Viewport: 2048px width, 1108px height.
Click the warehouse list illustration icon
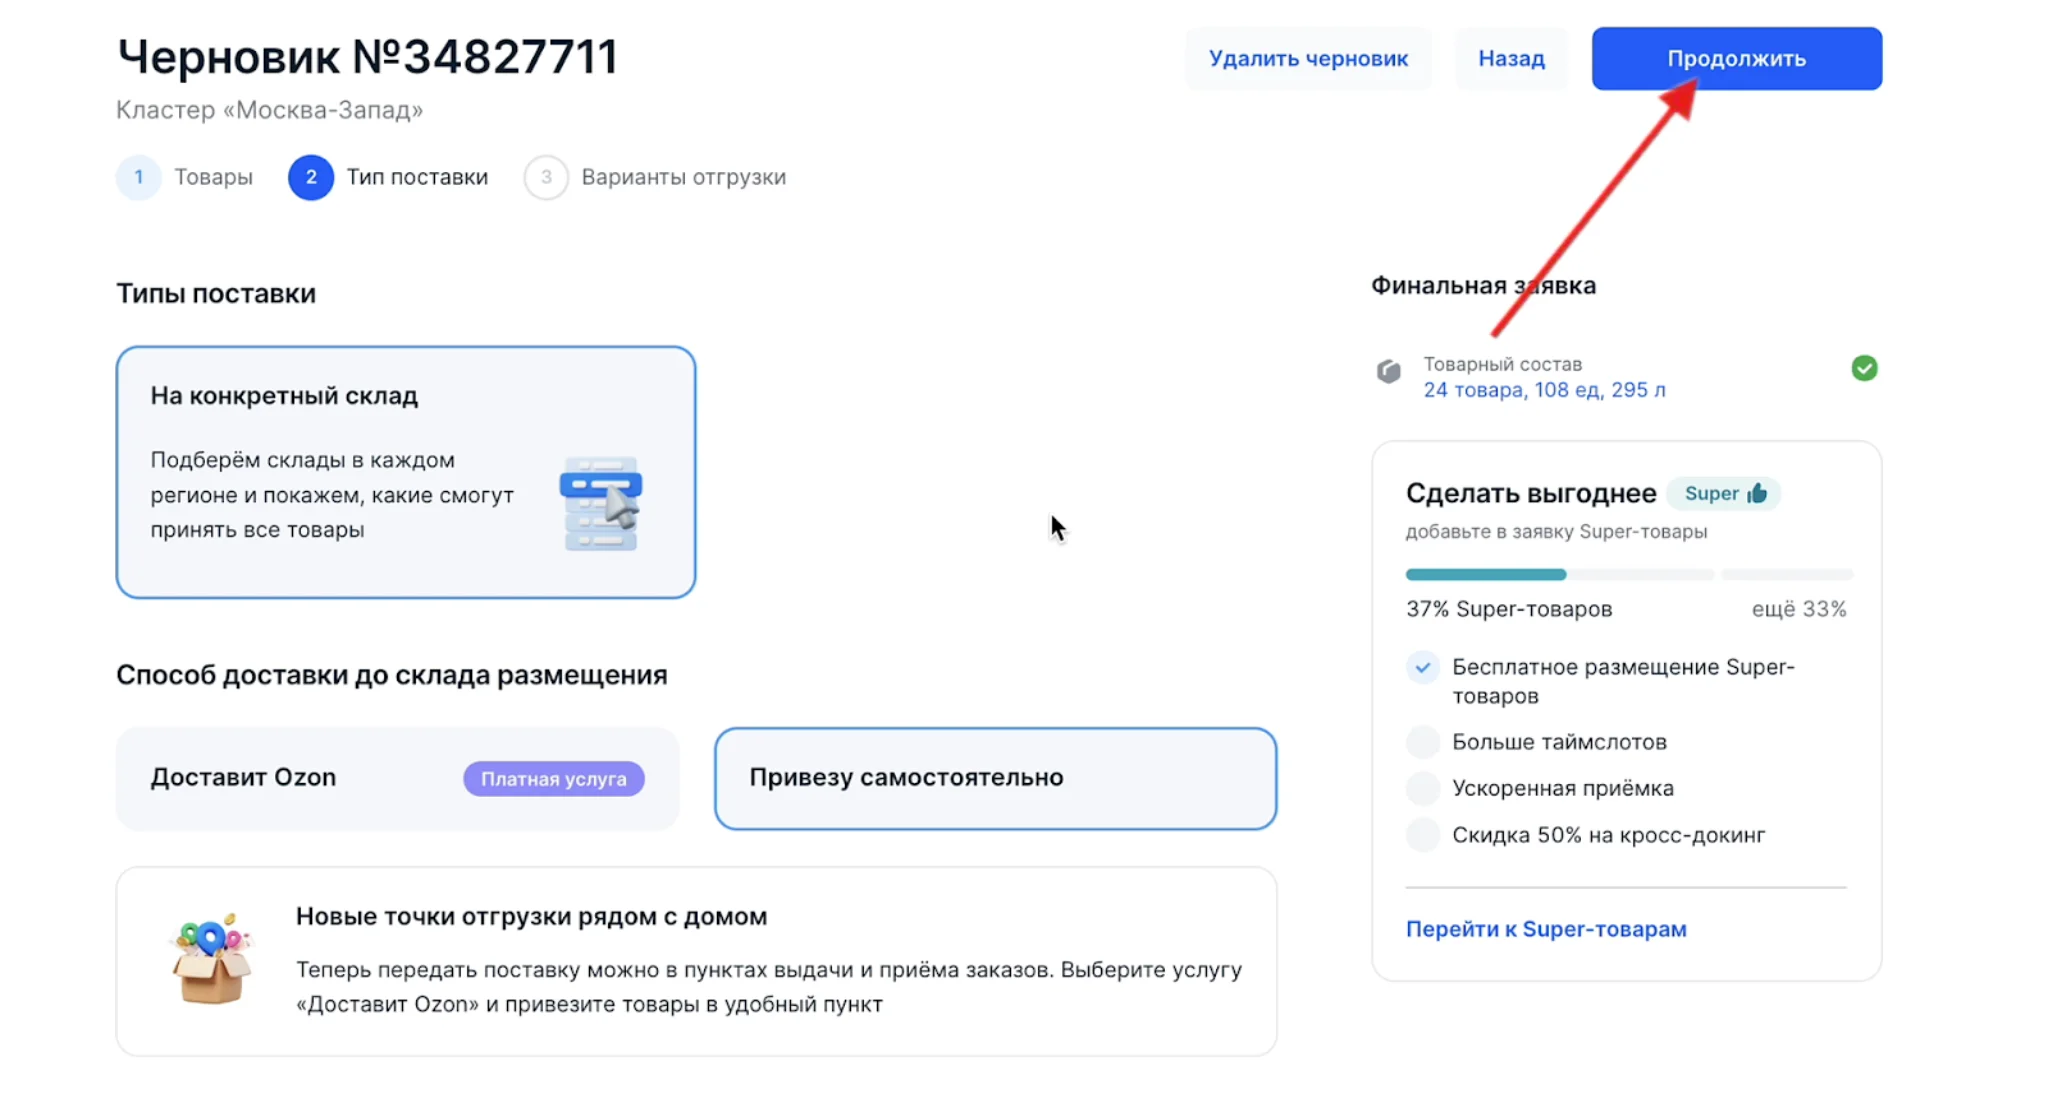pyautogui.click(x=600, y=503)
